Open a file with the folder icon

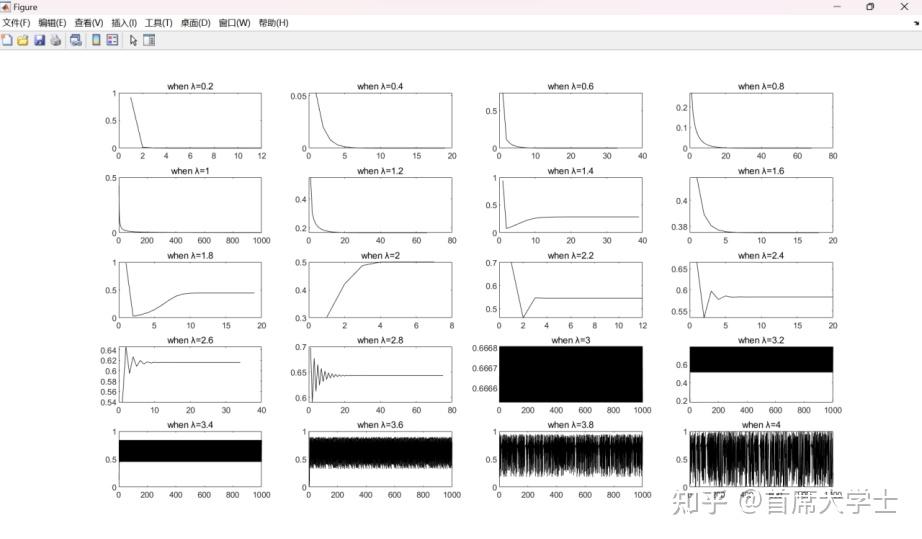point(23,40)
